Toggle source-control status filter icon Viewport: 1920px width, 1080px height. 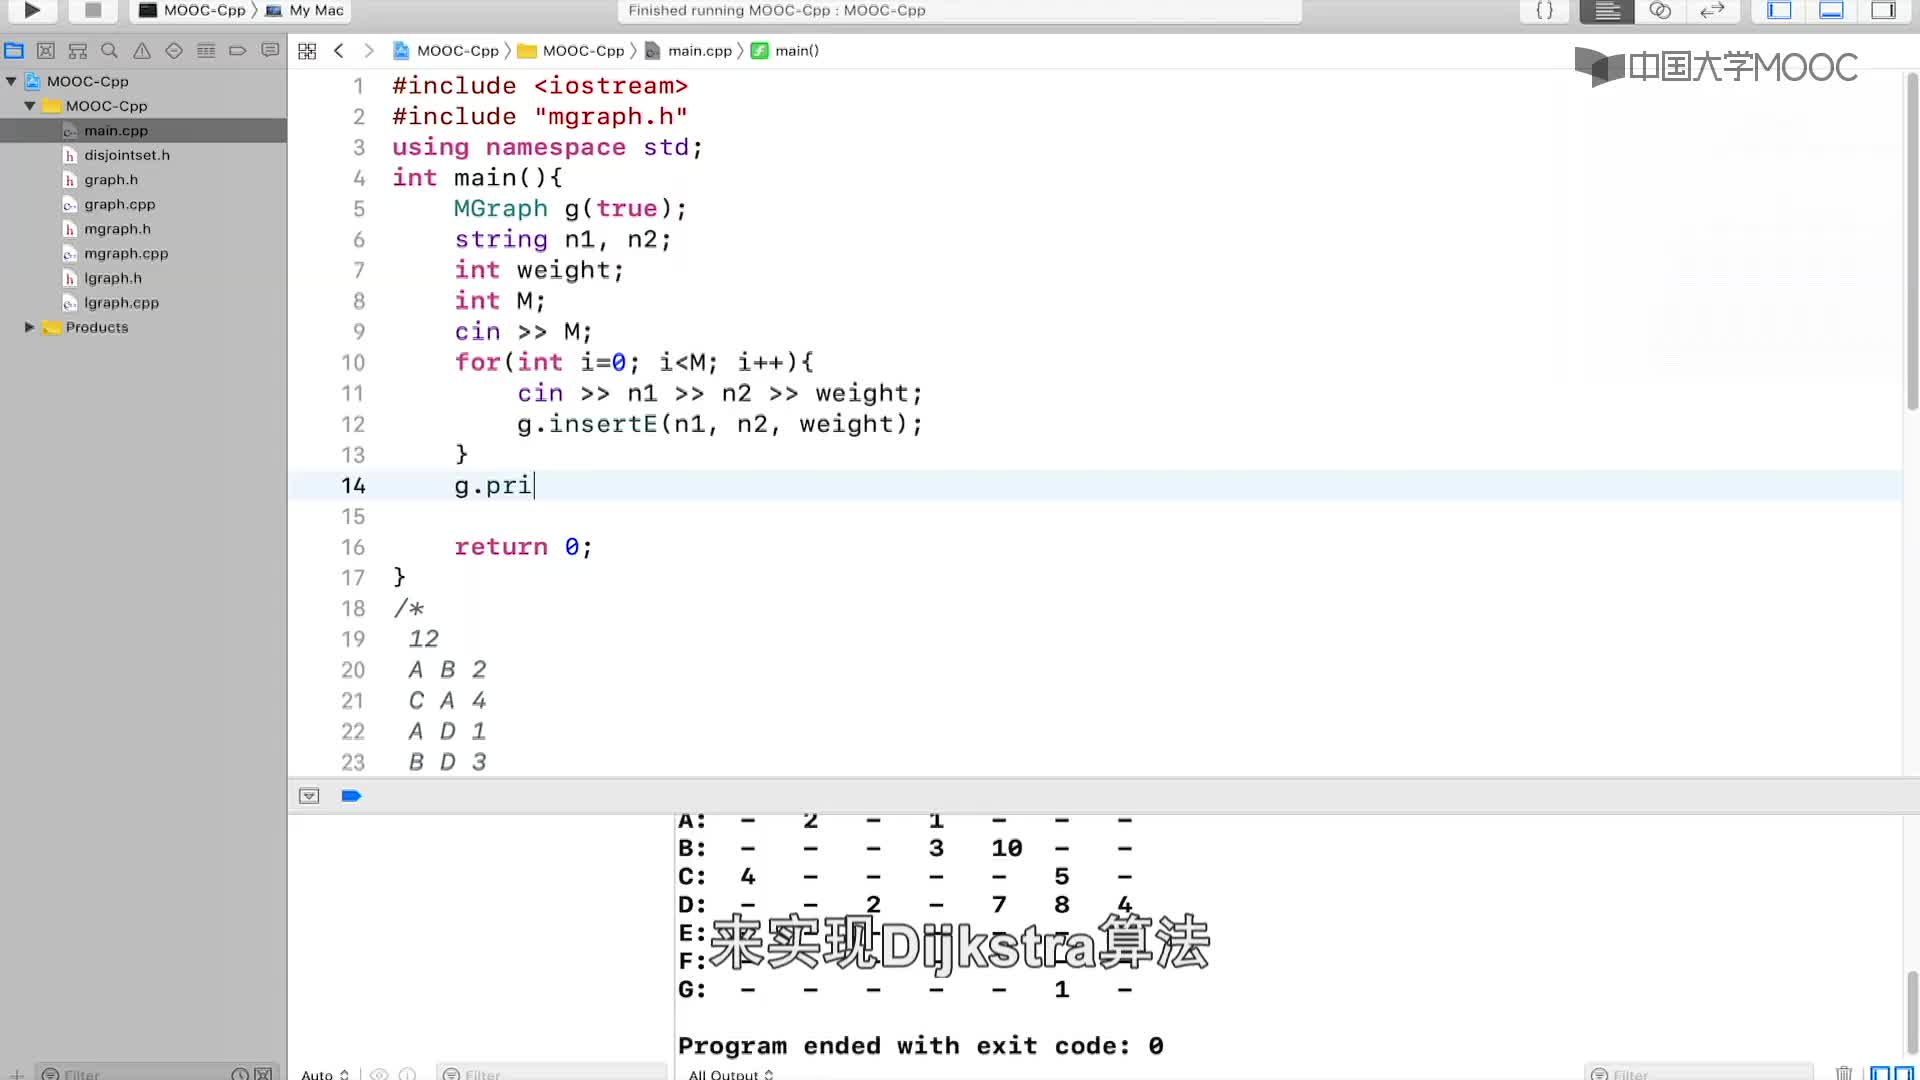(x=263, y=1074)
